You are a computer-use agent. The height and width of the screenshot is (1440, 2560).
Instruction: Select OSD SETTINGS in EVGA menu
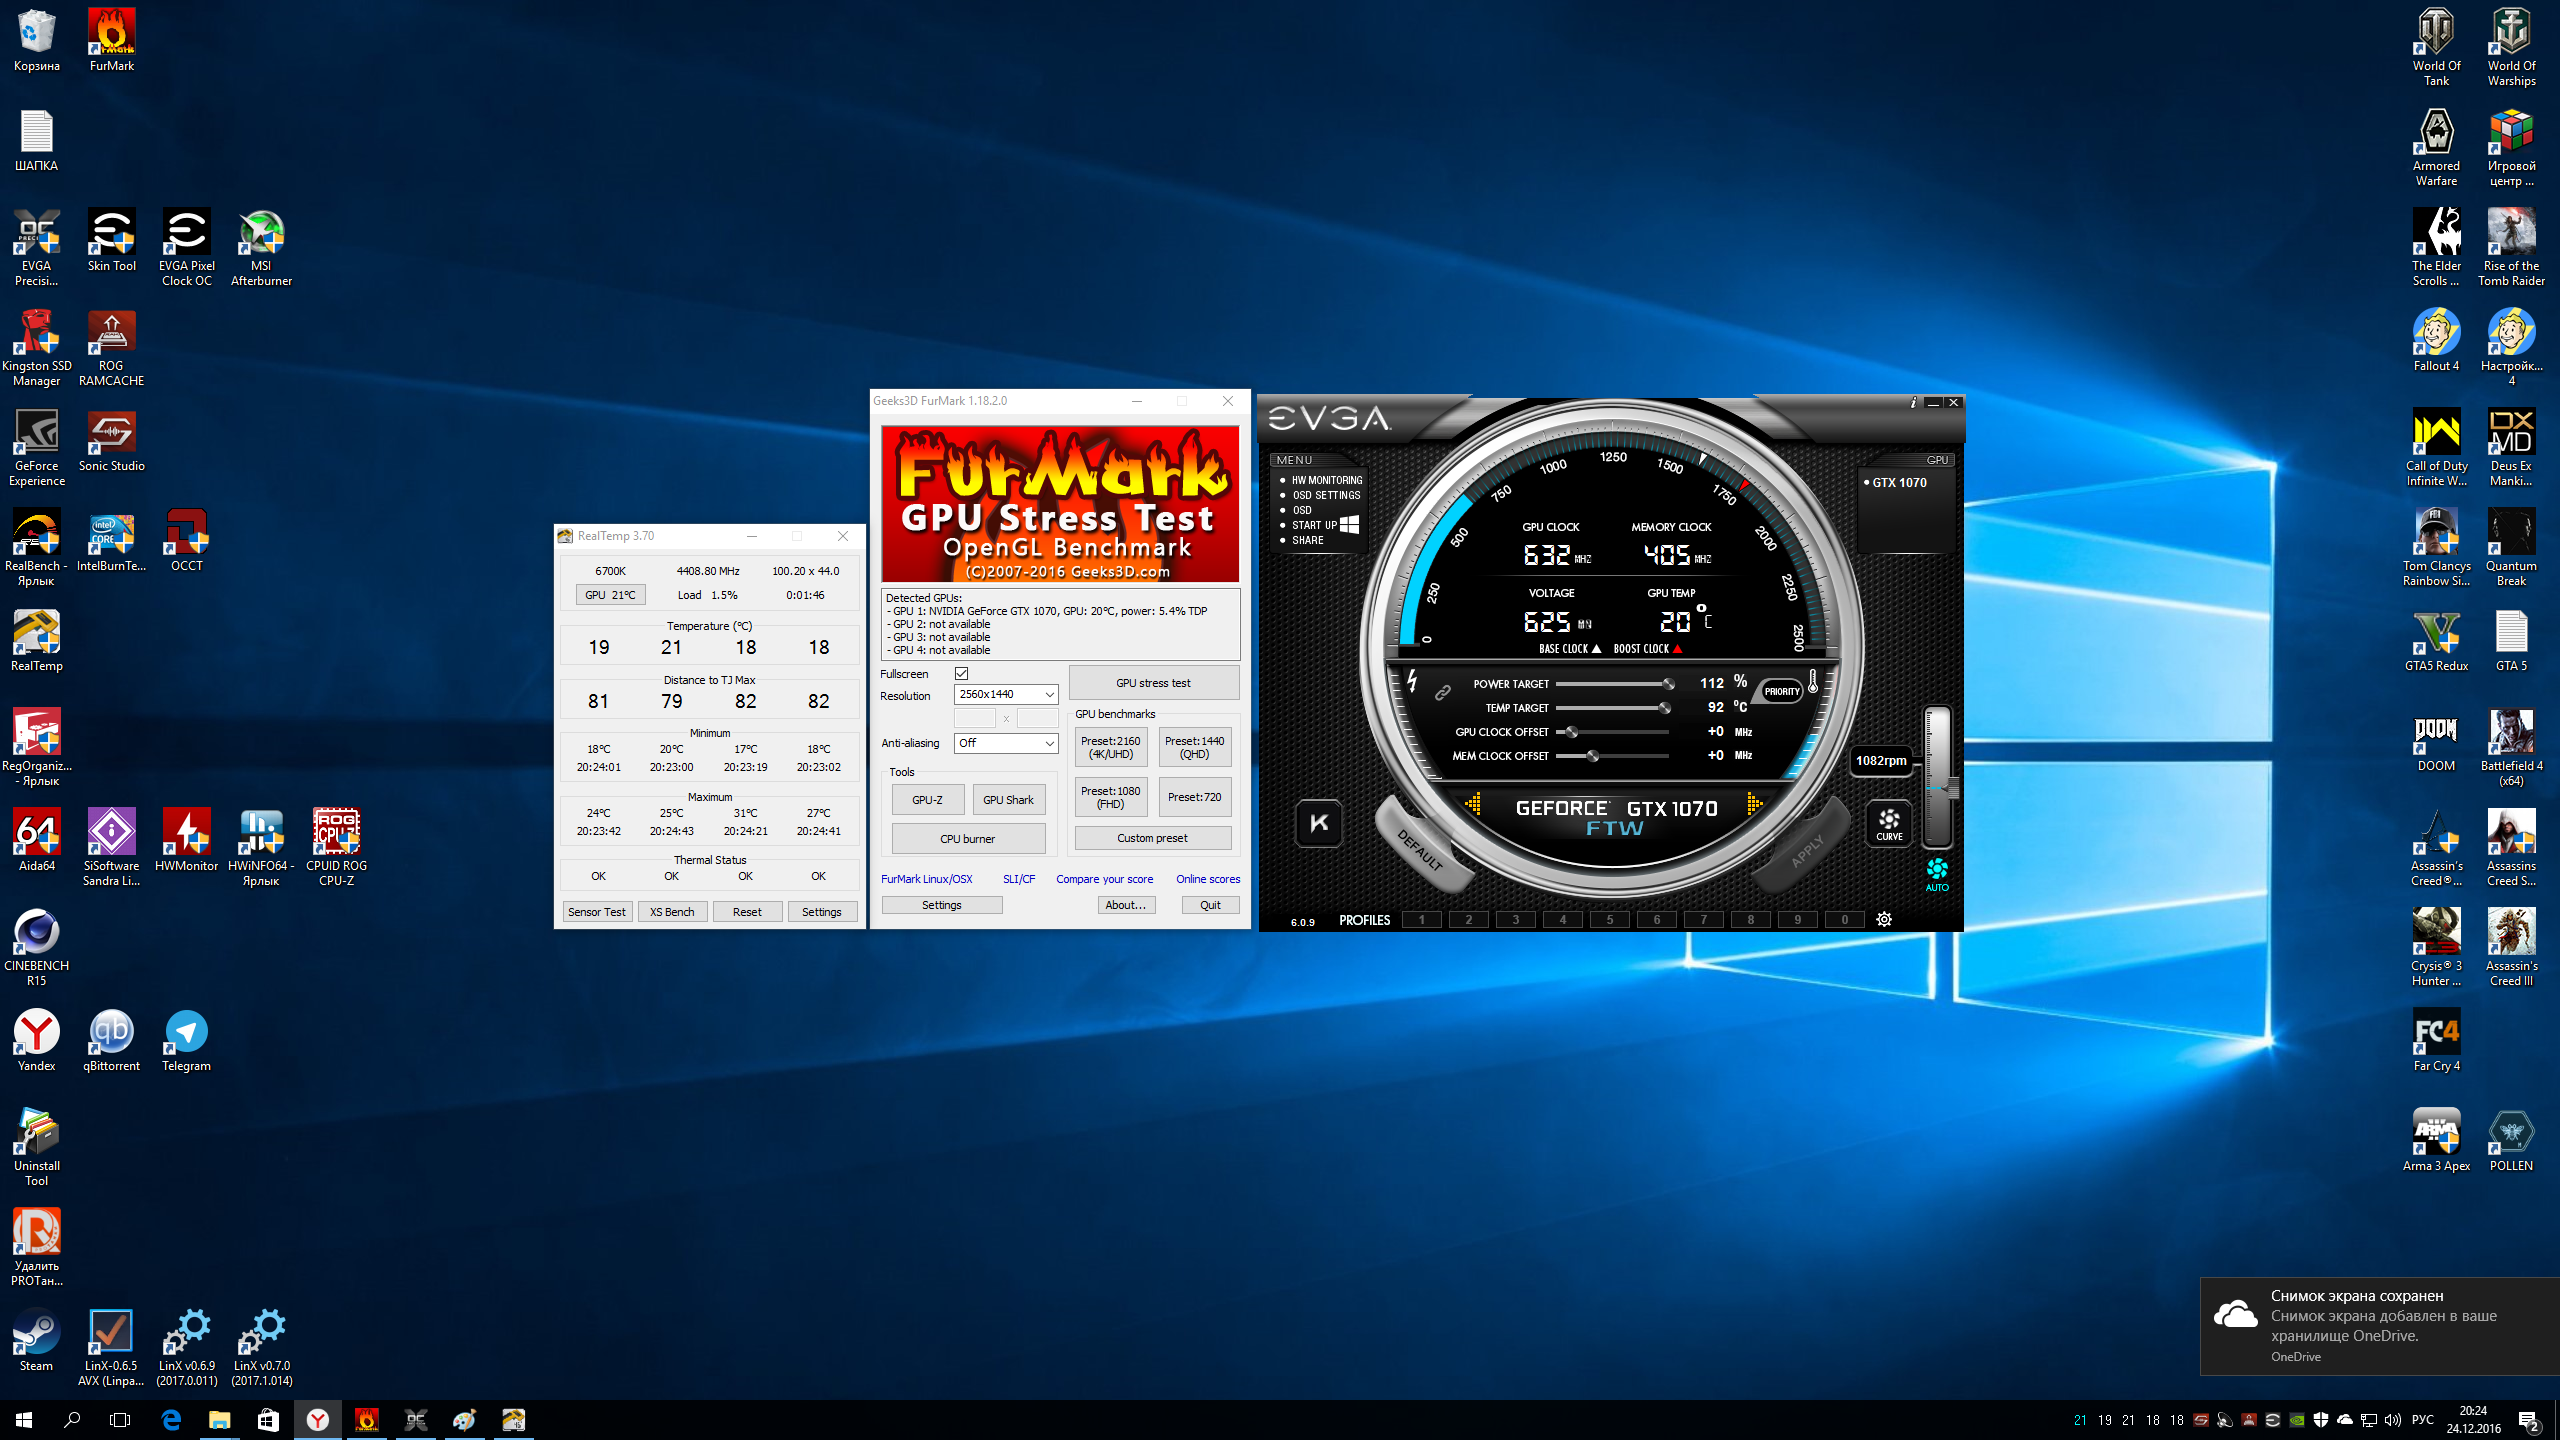(x=1325, y=495)
